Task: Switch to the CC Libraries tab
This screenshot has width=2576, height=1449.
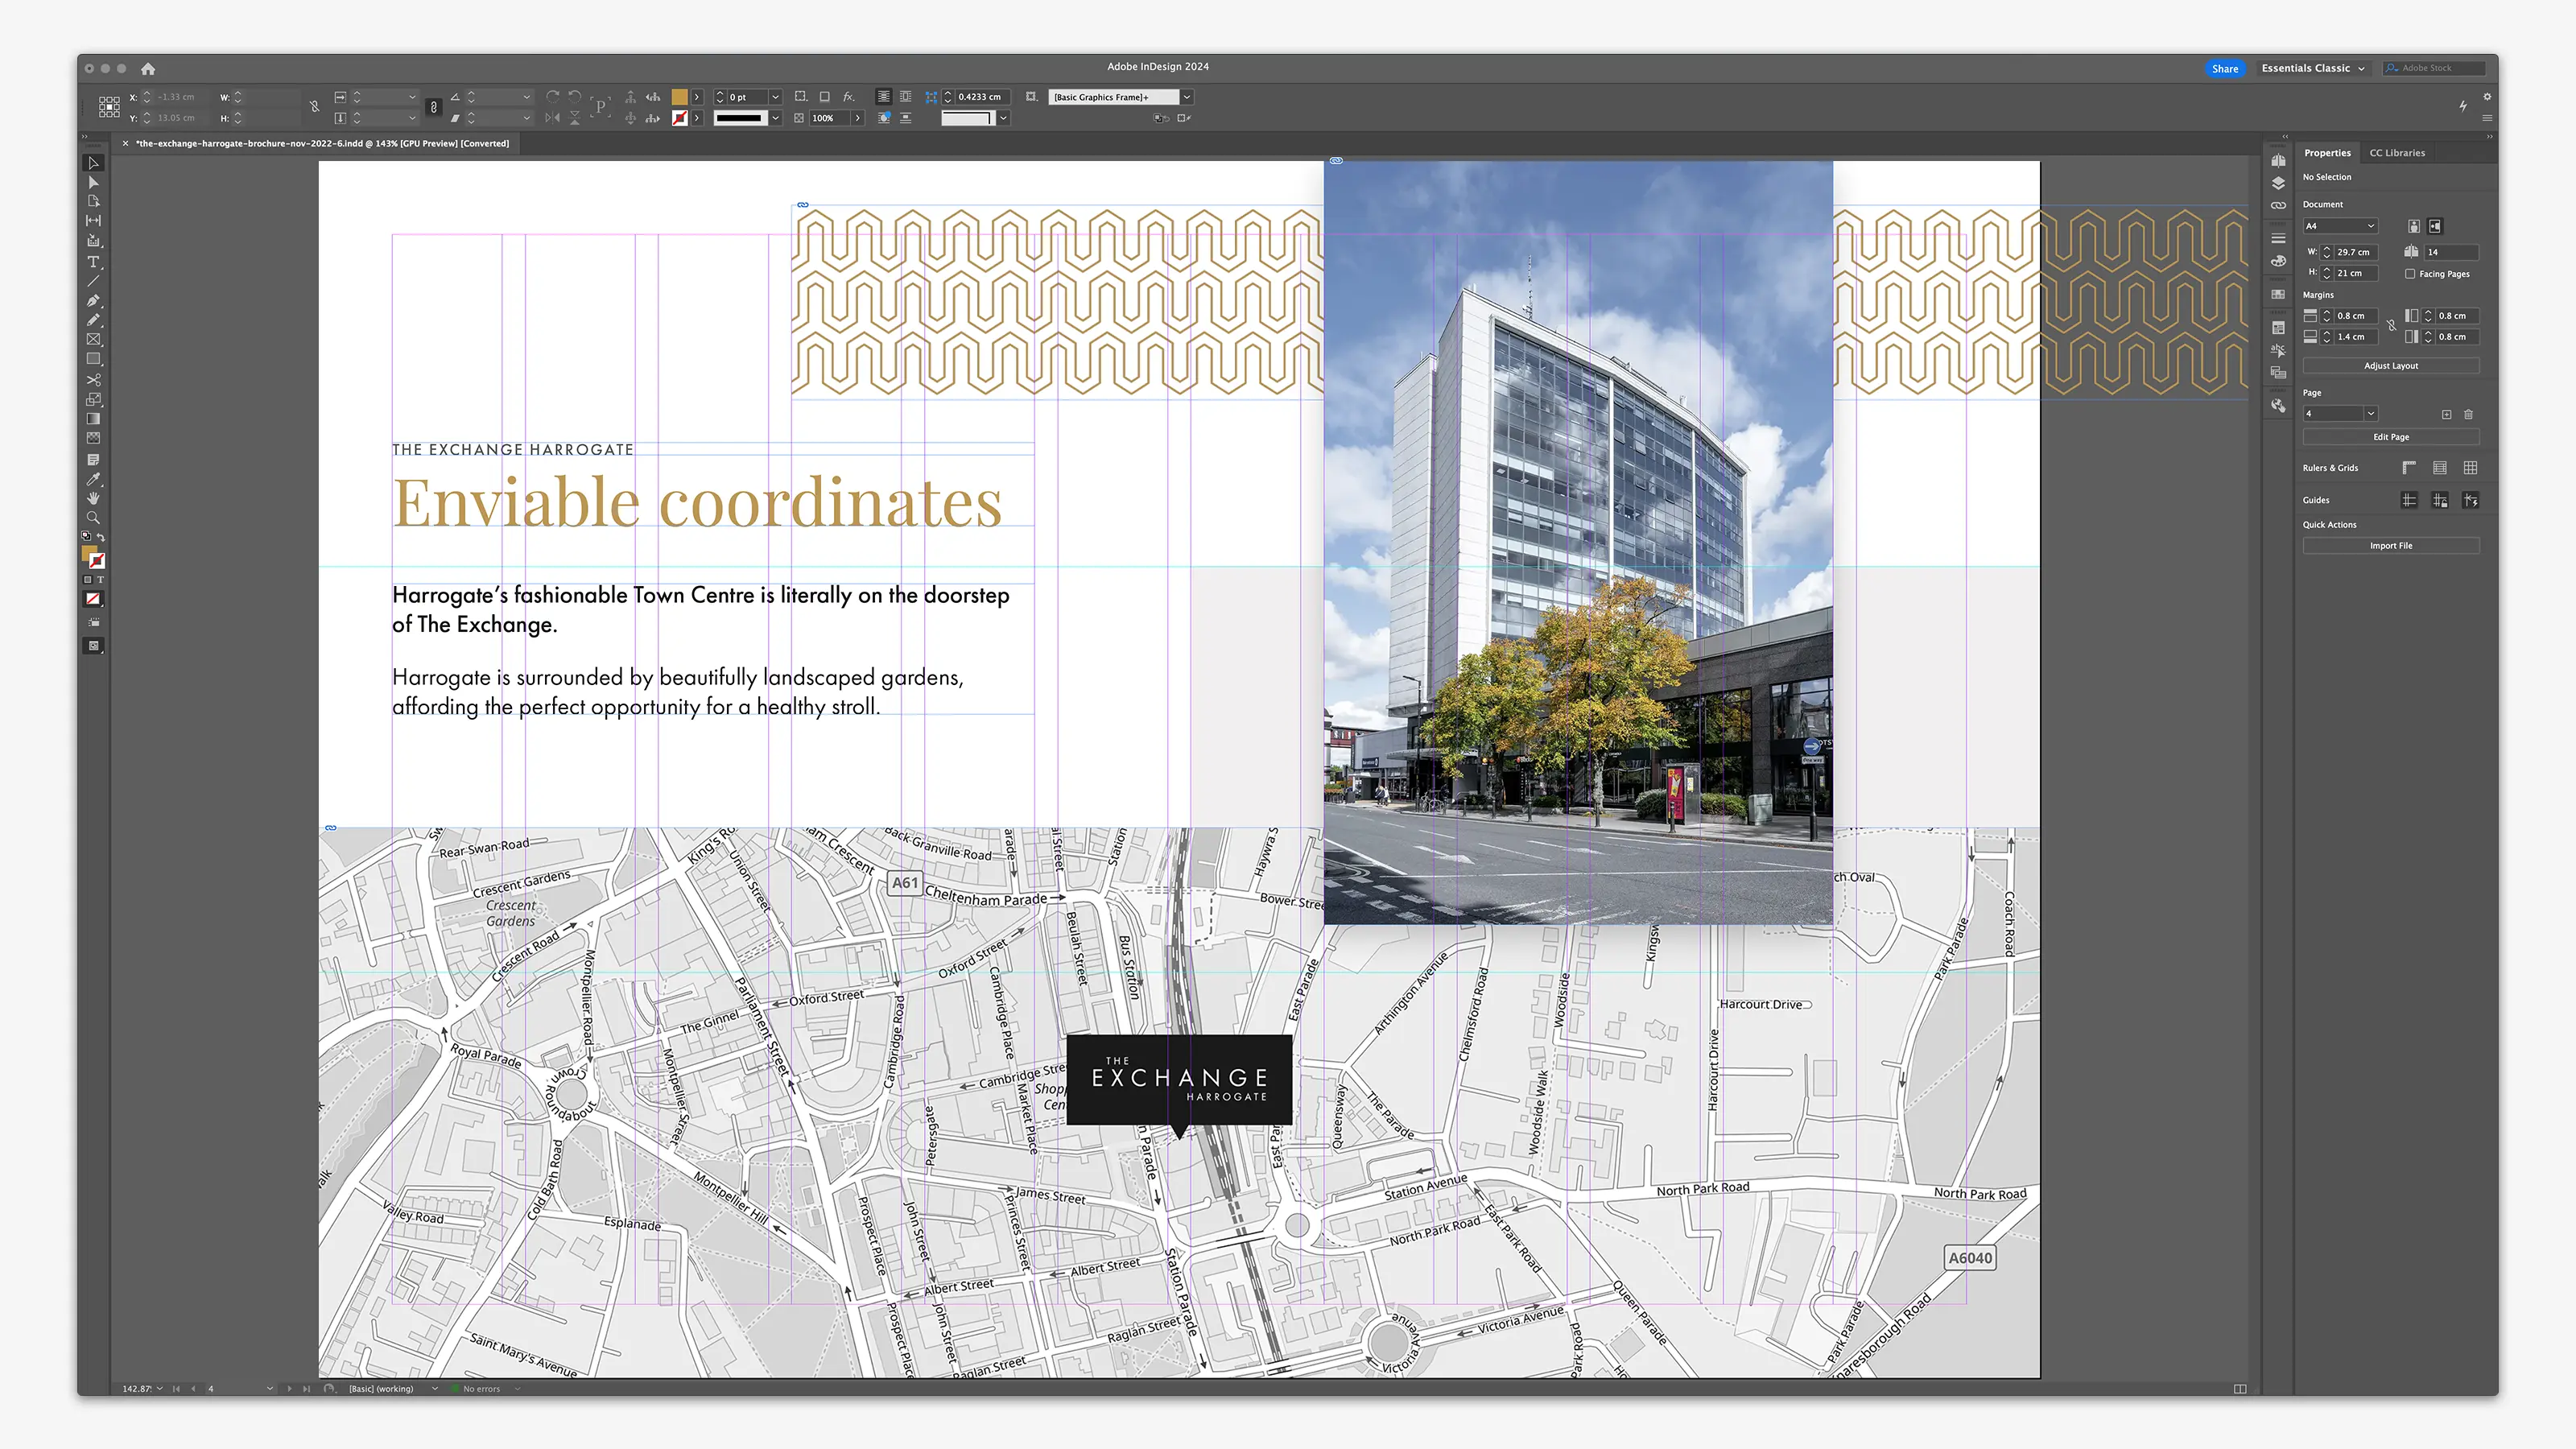Action: pyautogui.click(x=2397, y=153)
